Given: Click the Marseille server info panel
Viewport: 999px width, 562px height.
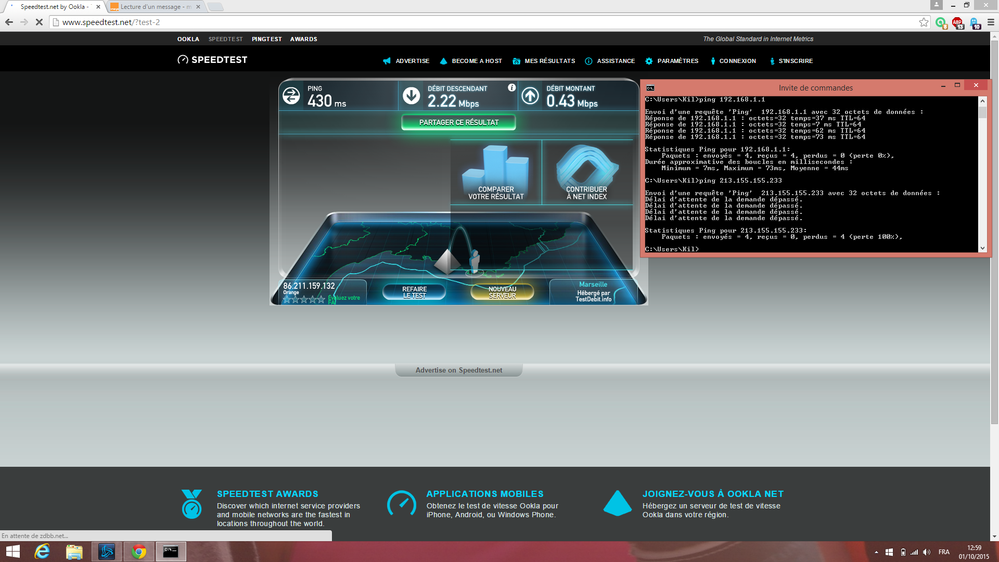Looking at the screenshot, I should coord(593,292).
